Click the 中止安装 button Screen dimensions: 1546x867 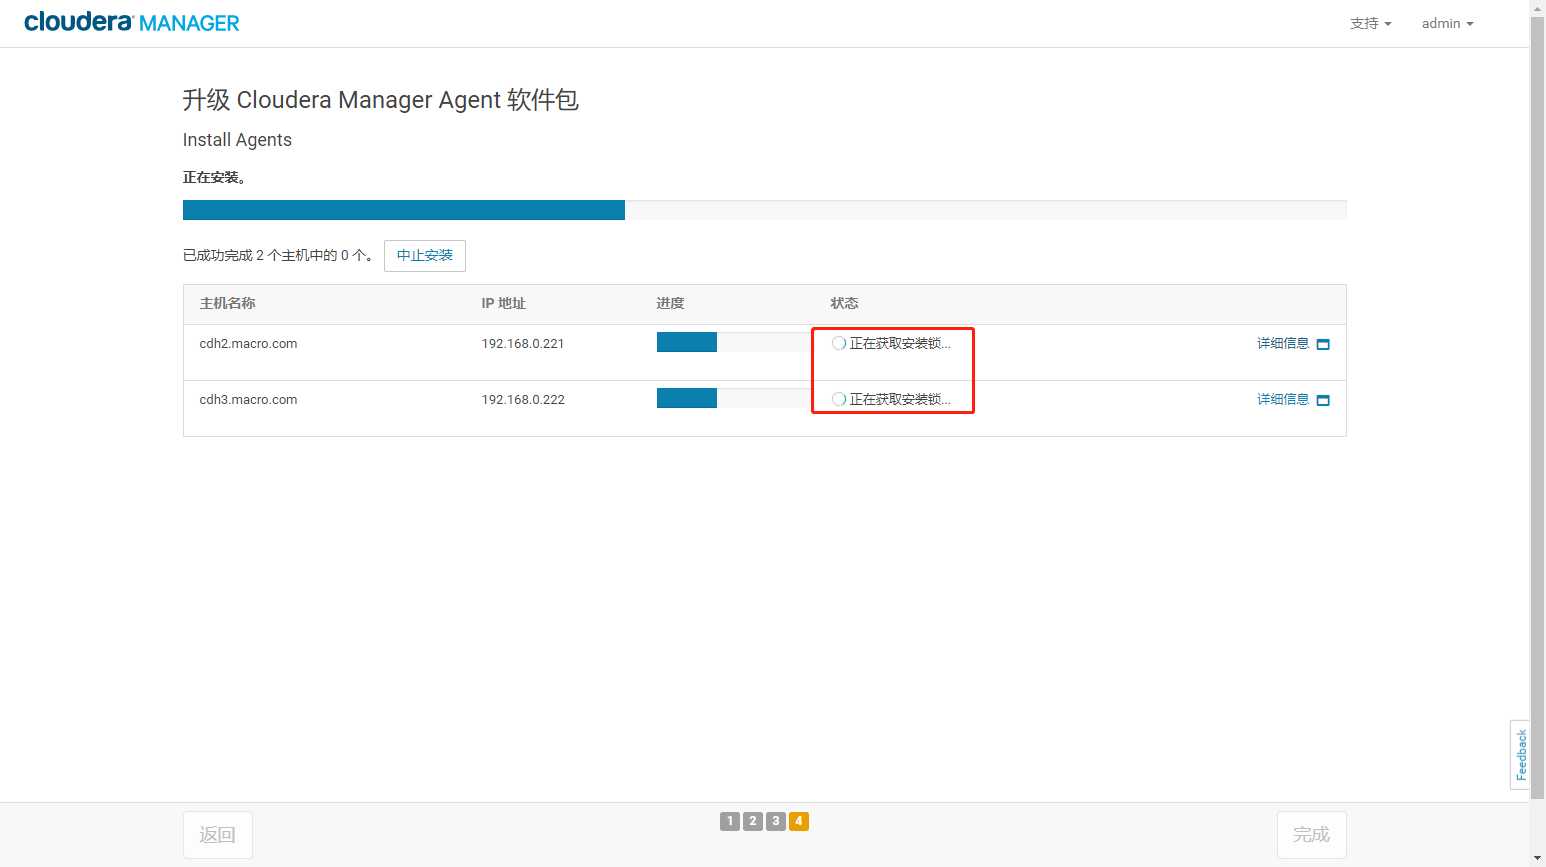click(425, 255)
